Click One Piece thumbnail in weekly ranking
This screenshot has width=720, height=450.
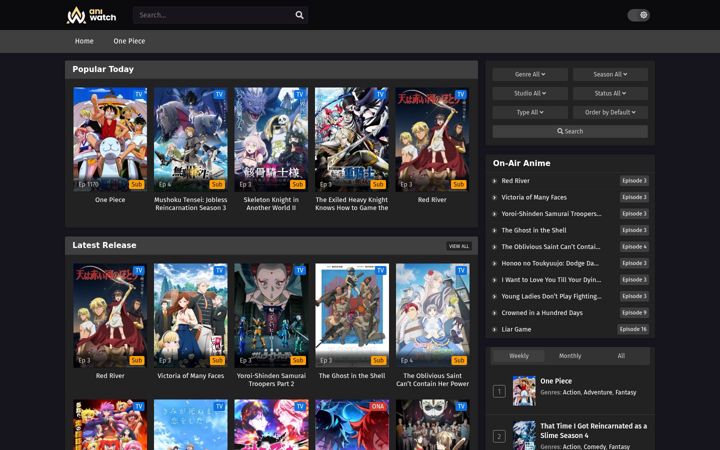click(524, 391)
